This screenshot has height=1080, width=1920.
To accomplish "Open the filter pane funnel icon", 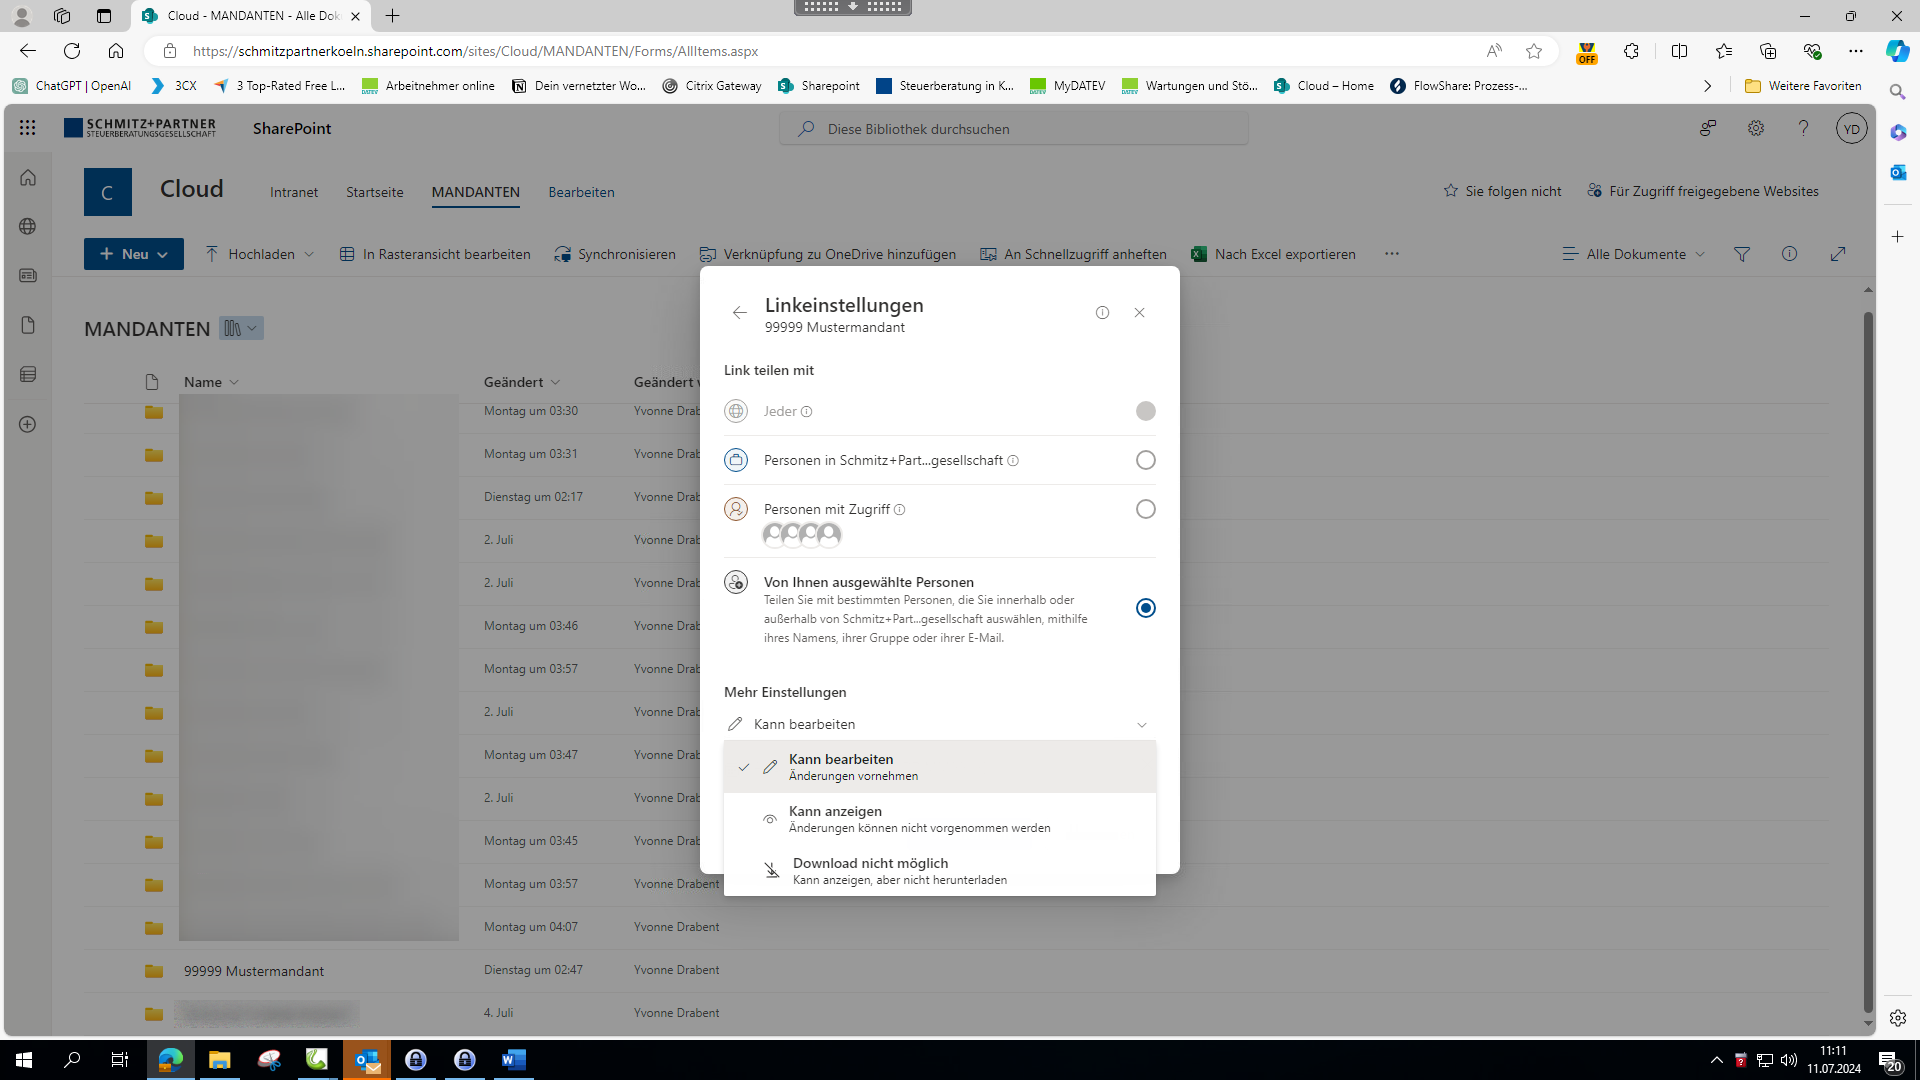I will pos(1742,254).
